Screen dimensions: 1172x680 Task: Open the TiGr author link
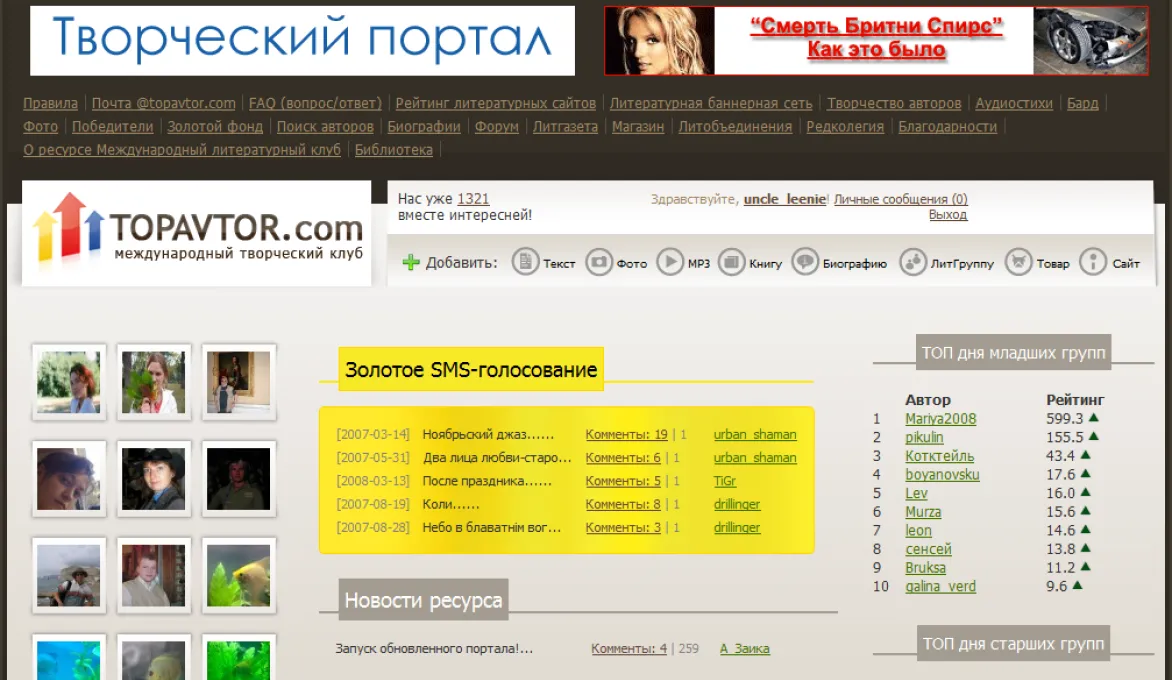pyautogui.click(x=724, y=480)
